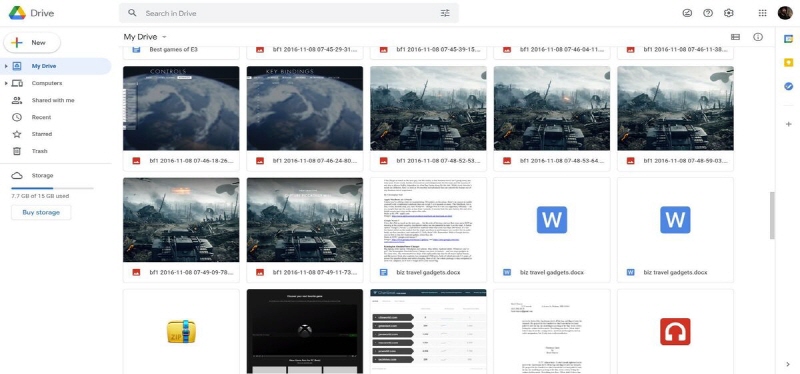
Task: Select file name bf1 2016-11-08 07-46-18-26
Action: point(191,161)
